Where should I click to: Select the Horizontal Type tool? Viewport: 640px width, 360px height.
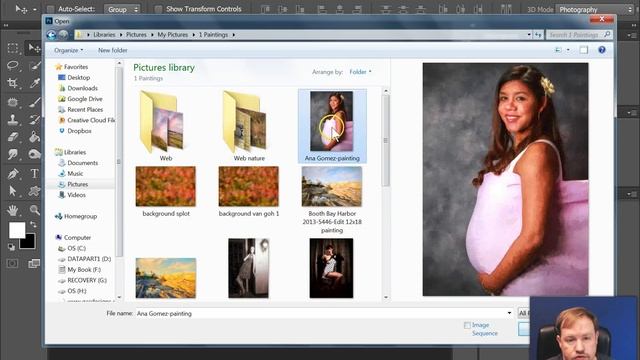(34, 173)
